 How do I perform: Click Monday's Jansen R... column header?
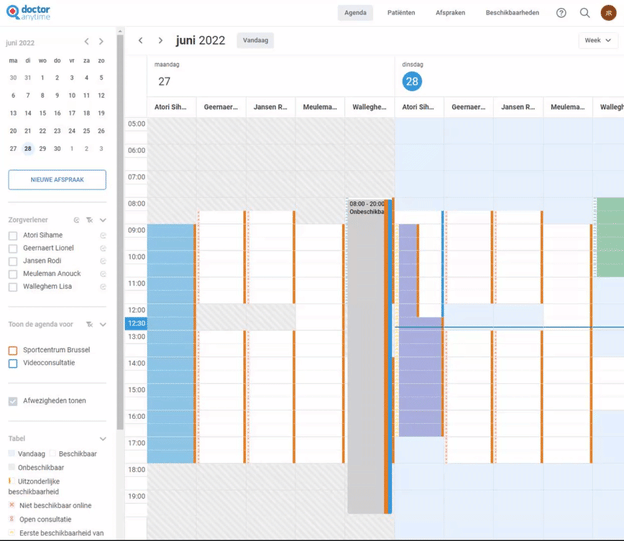[x=271, y=107]
